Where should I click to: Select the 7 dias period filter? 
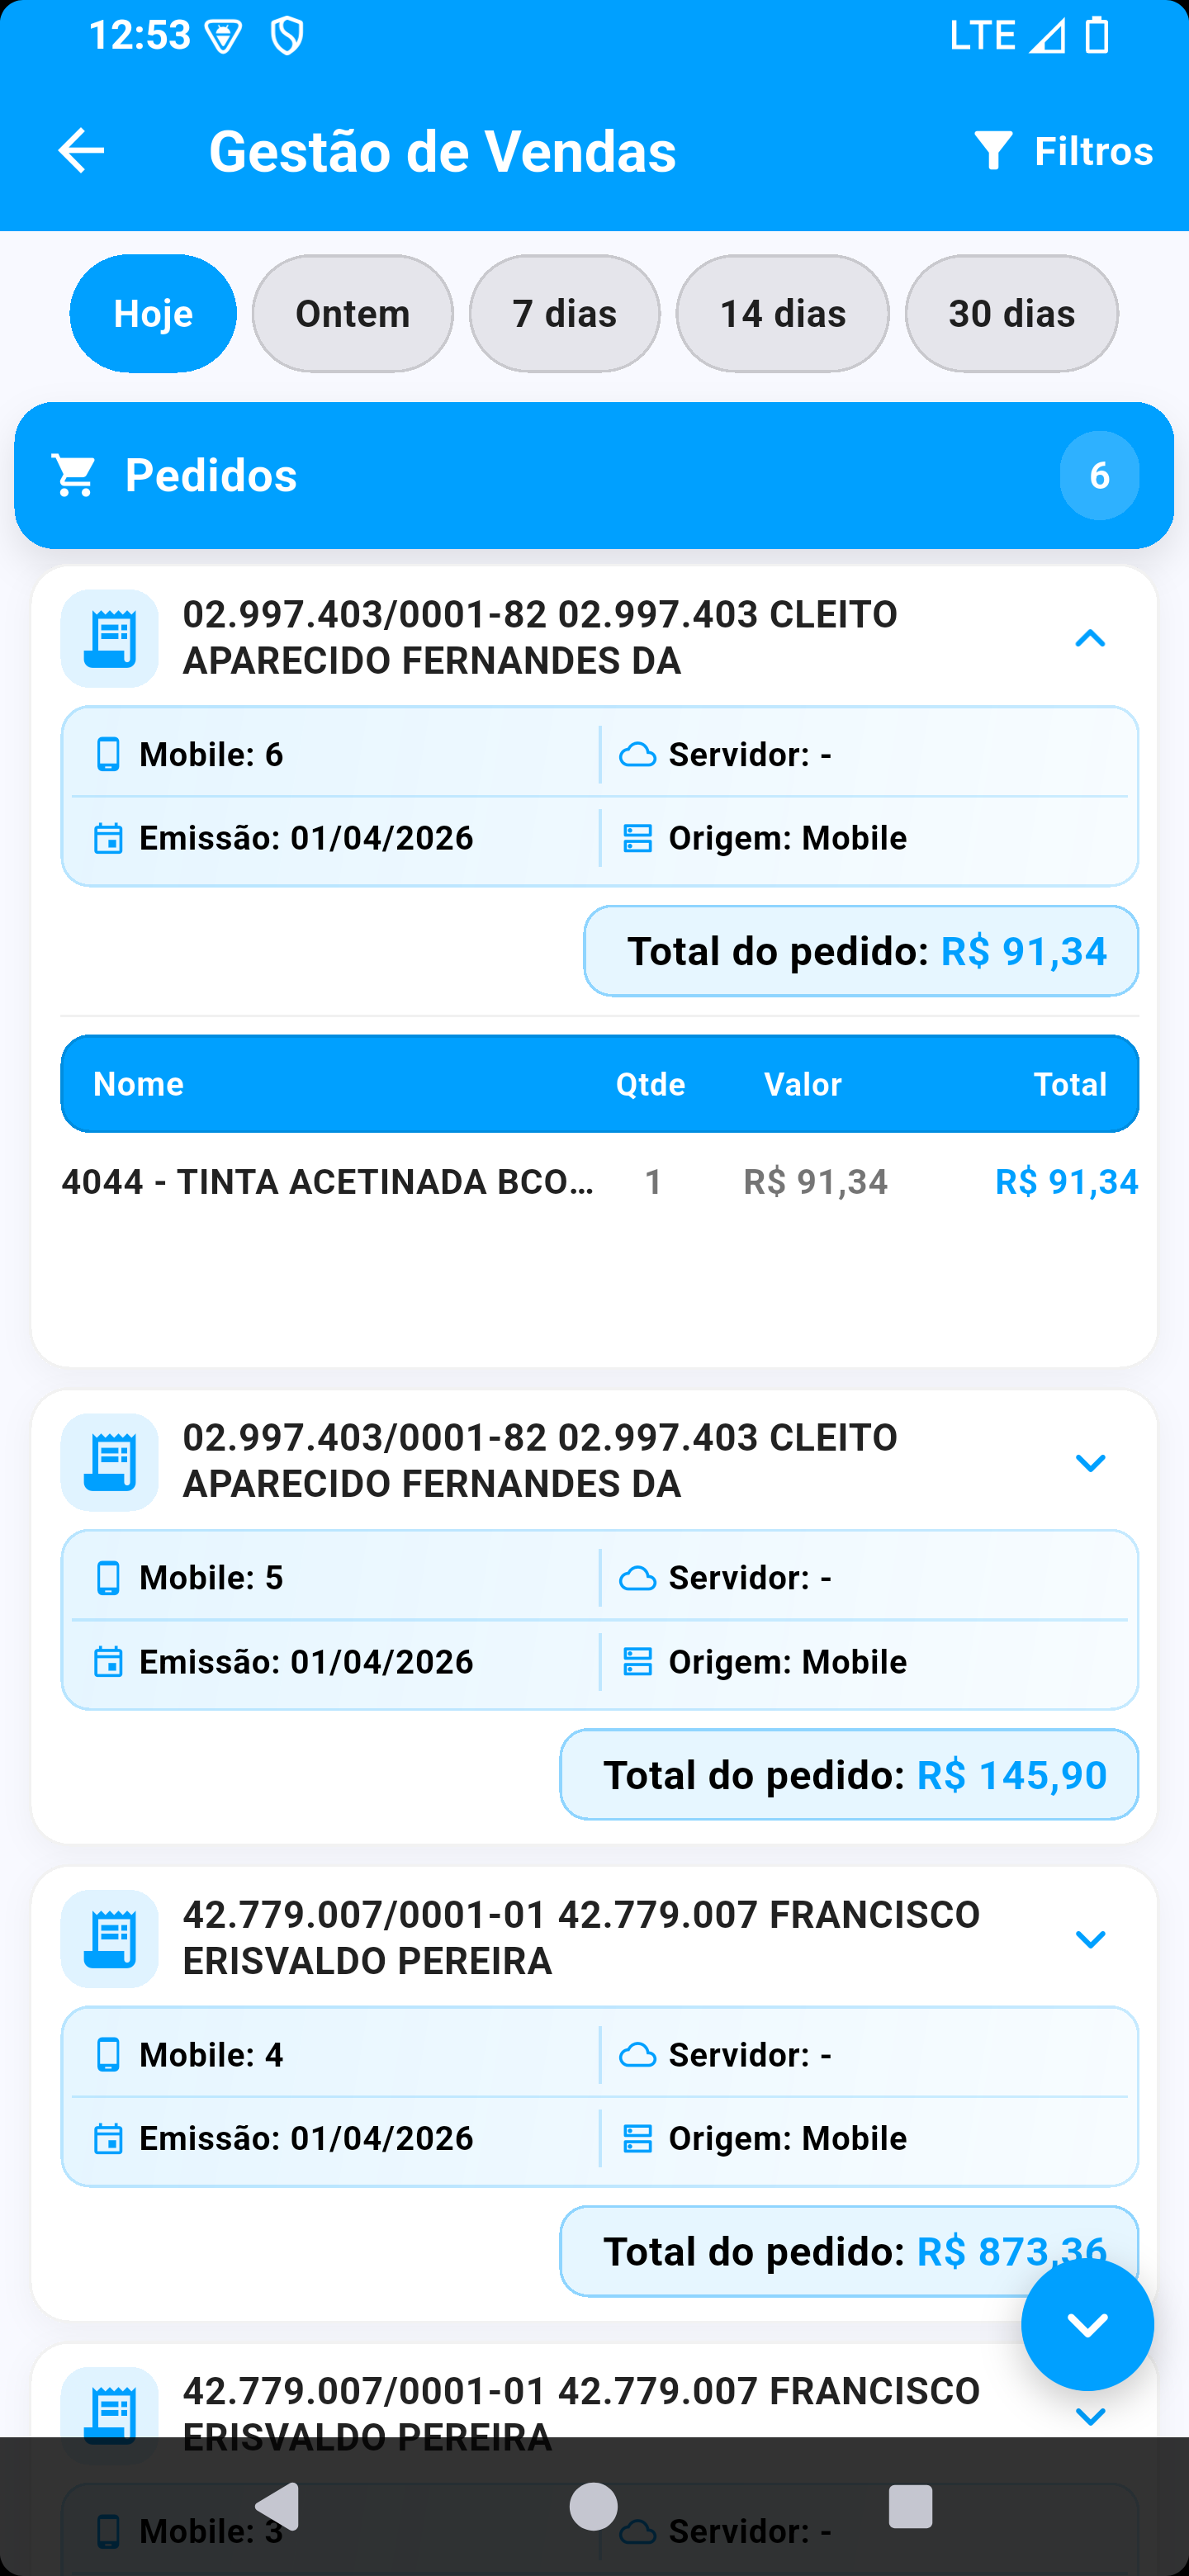565,314
